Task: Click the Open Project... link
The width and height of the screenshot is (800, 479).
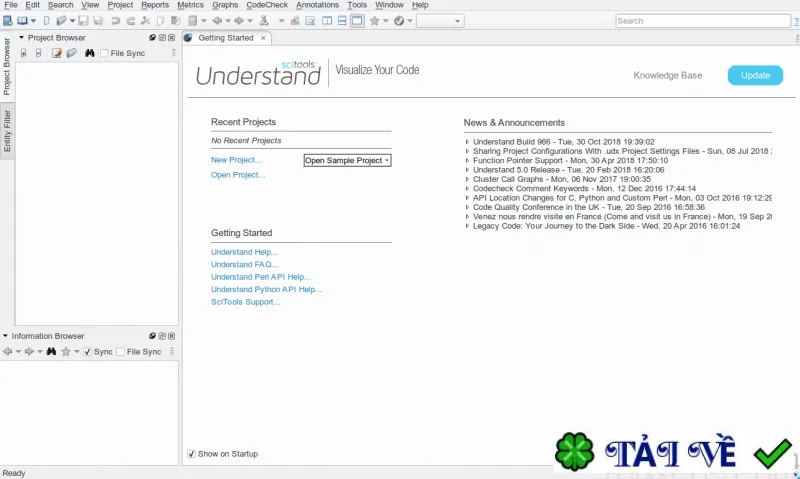Action: pos(238,174)
